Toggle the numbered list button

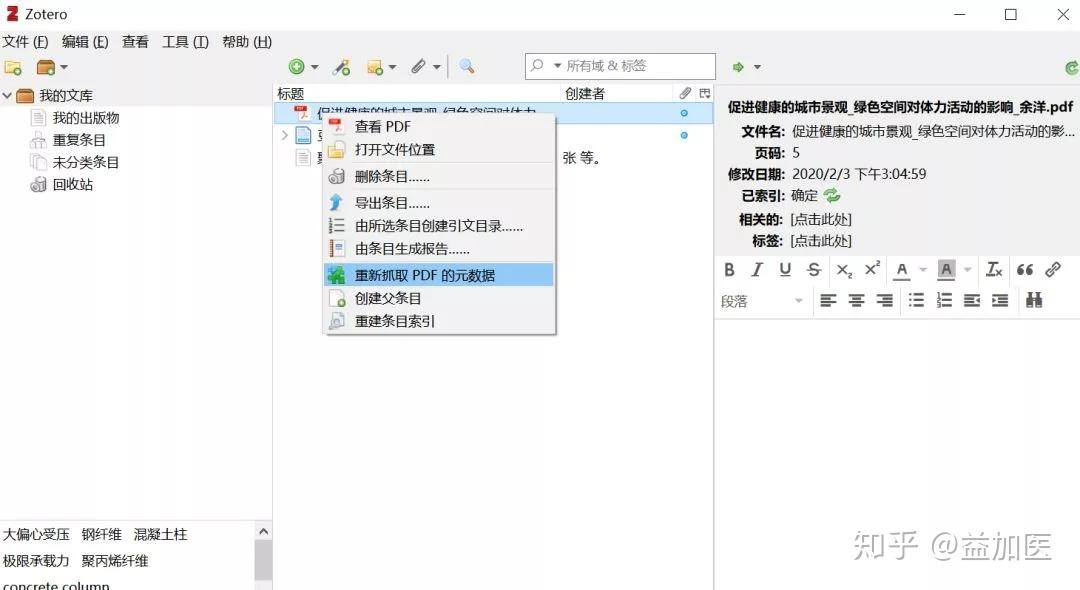pyautogui.click(x=944, y=300)
